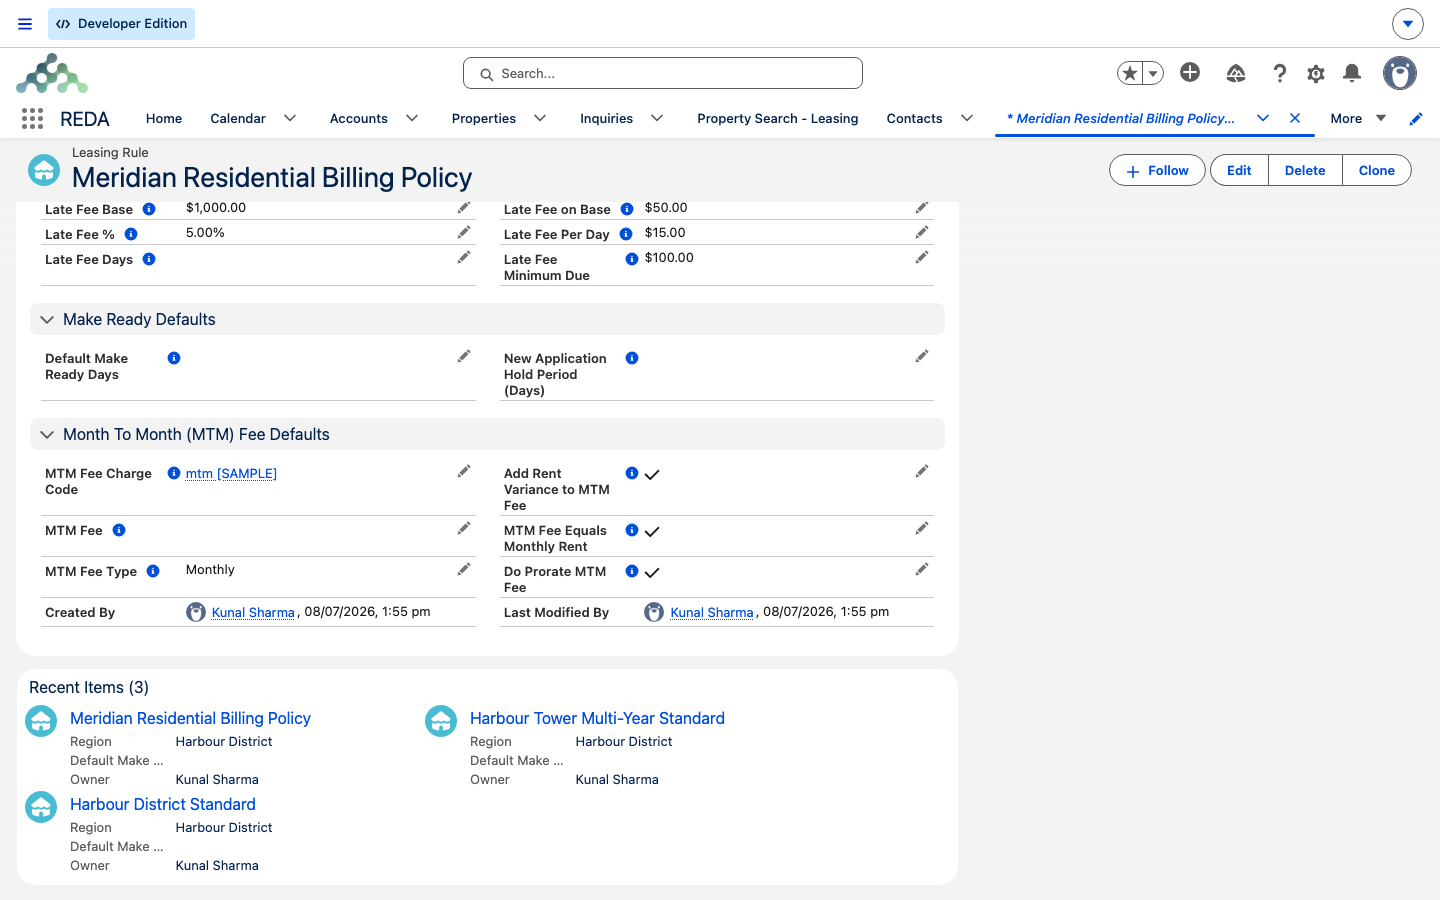1440x900 pixels.
Task: Edit navigation items with pencil icon
Action: 1416,119
